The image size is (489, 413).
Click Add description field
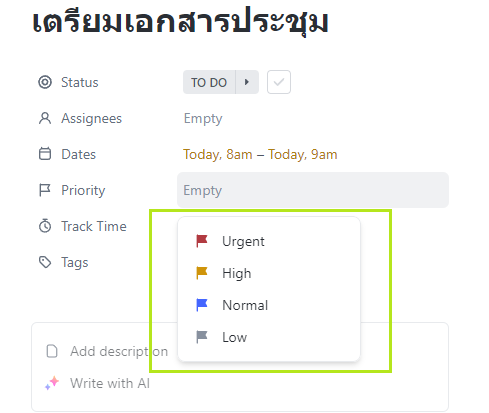pos(119,351)
